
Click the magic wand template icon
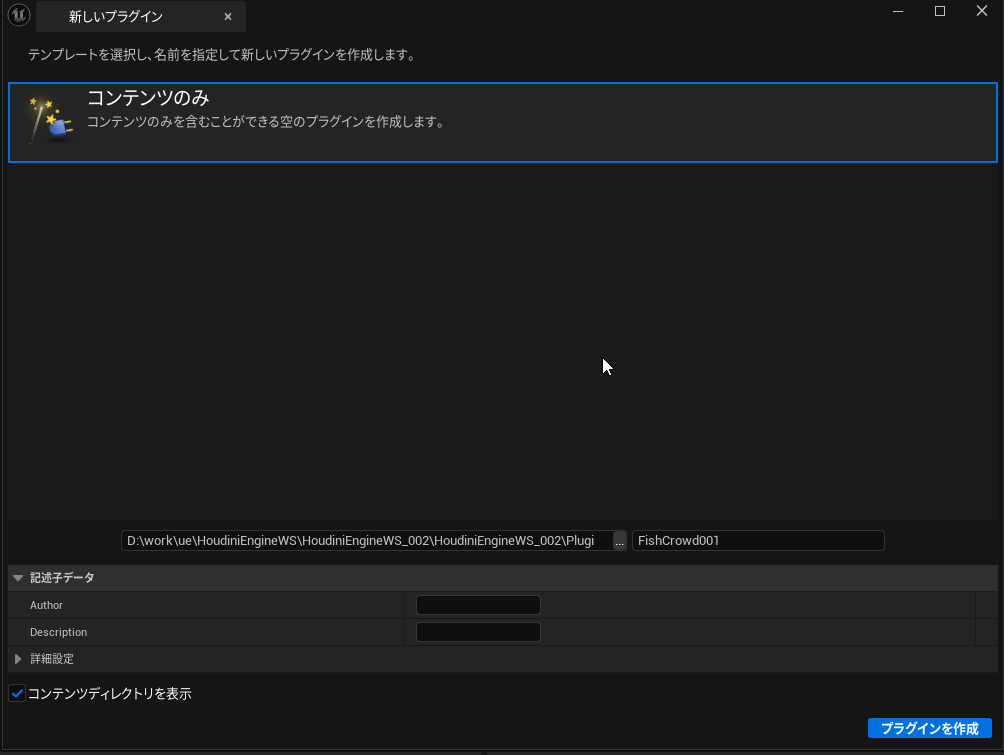pos(51,120)
